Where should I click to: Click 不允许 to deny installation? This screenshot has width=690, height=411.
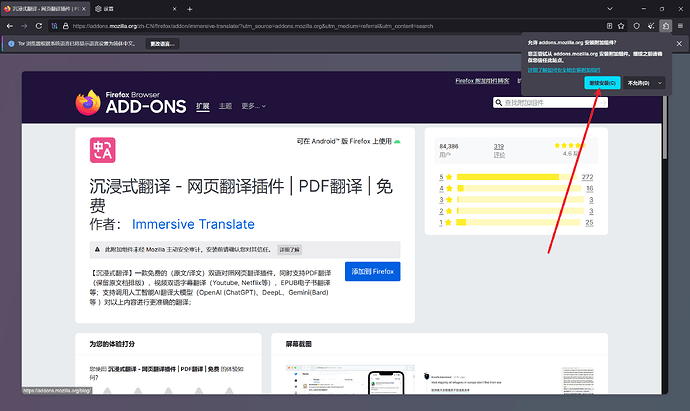[639, 83]
